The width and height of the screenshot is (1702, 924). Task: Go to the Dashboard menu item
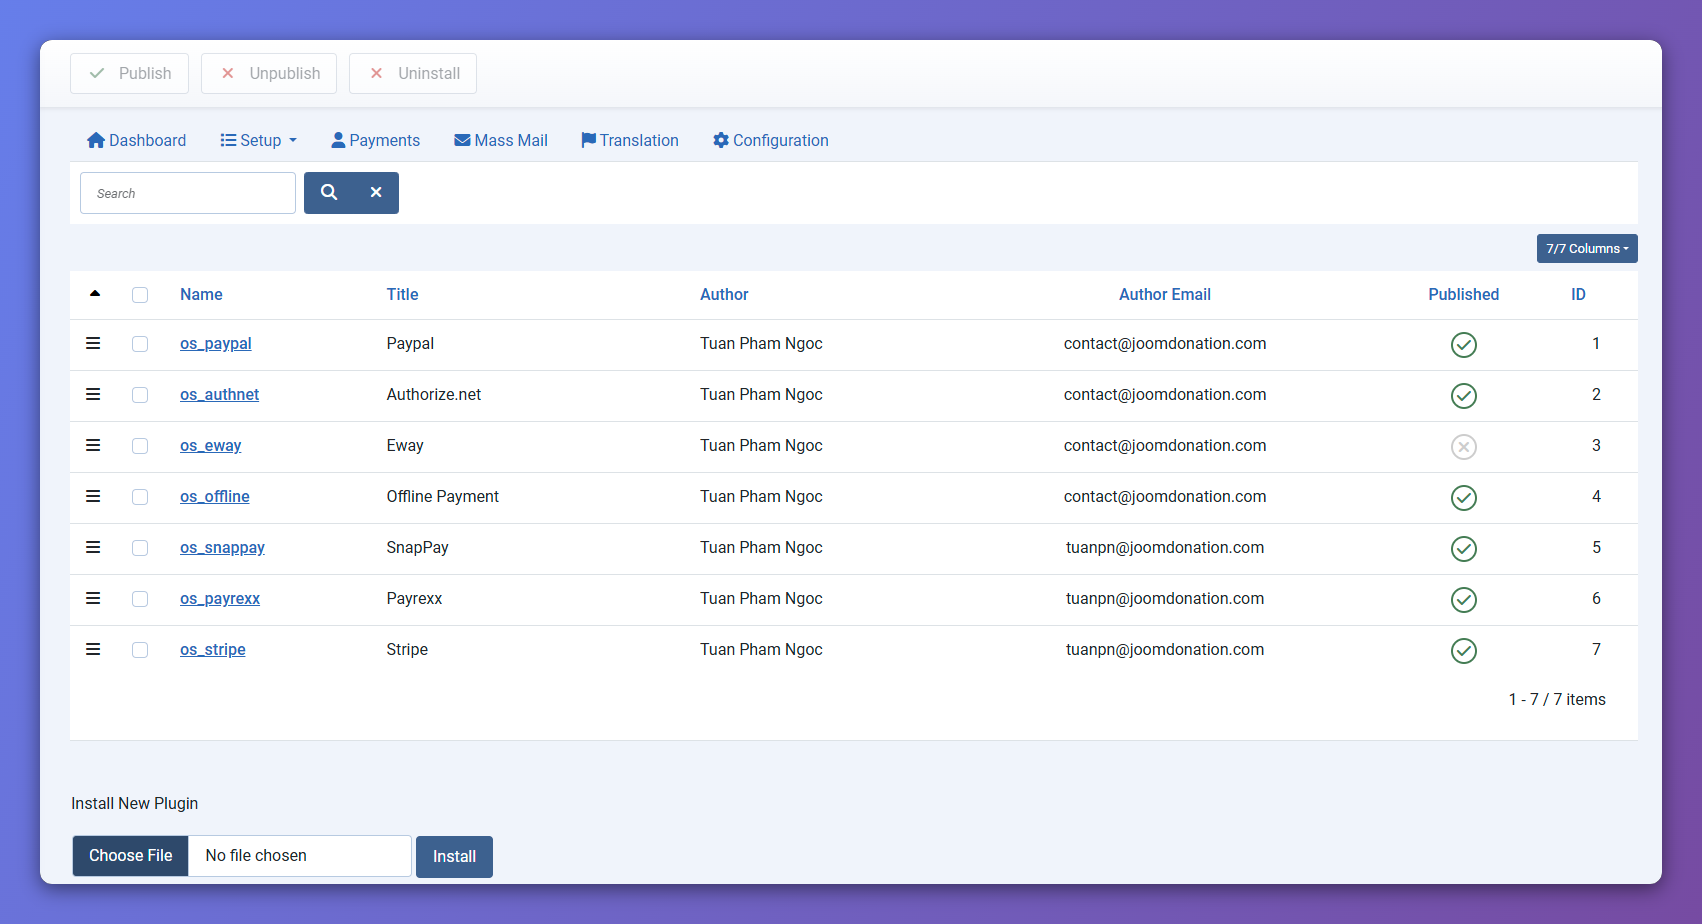click(137, 141)
